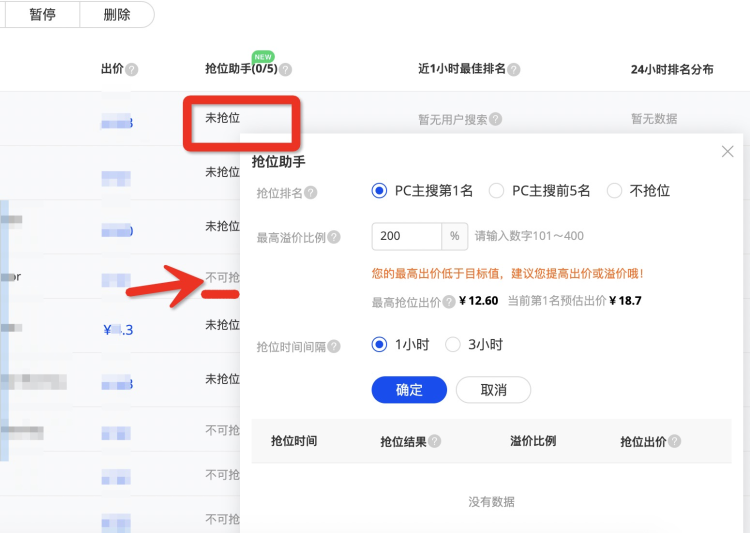Close the 抢位助手 dialog
Viewport: 750px width, 533px height.
coord(727,152)
